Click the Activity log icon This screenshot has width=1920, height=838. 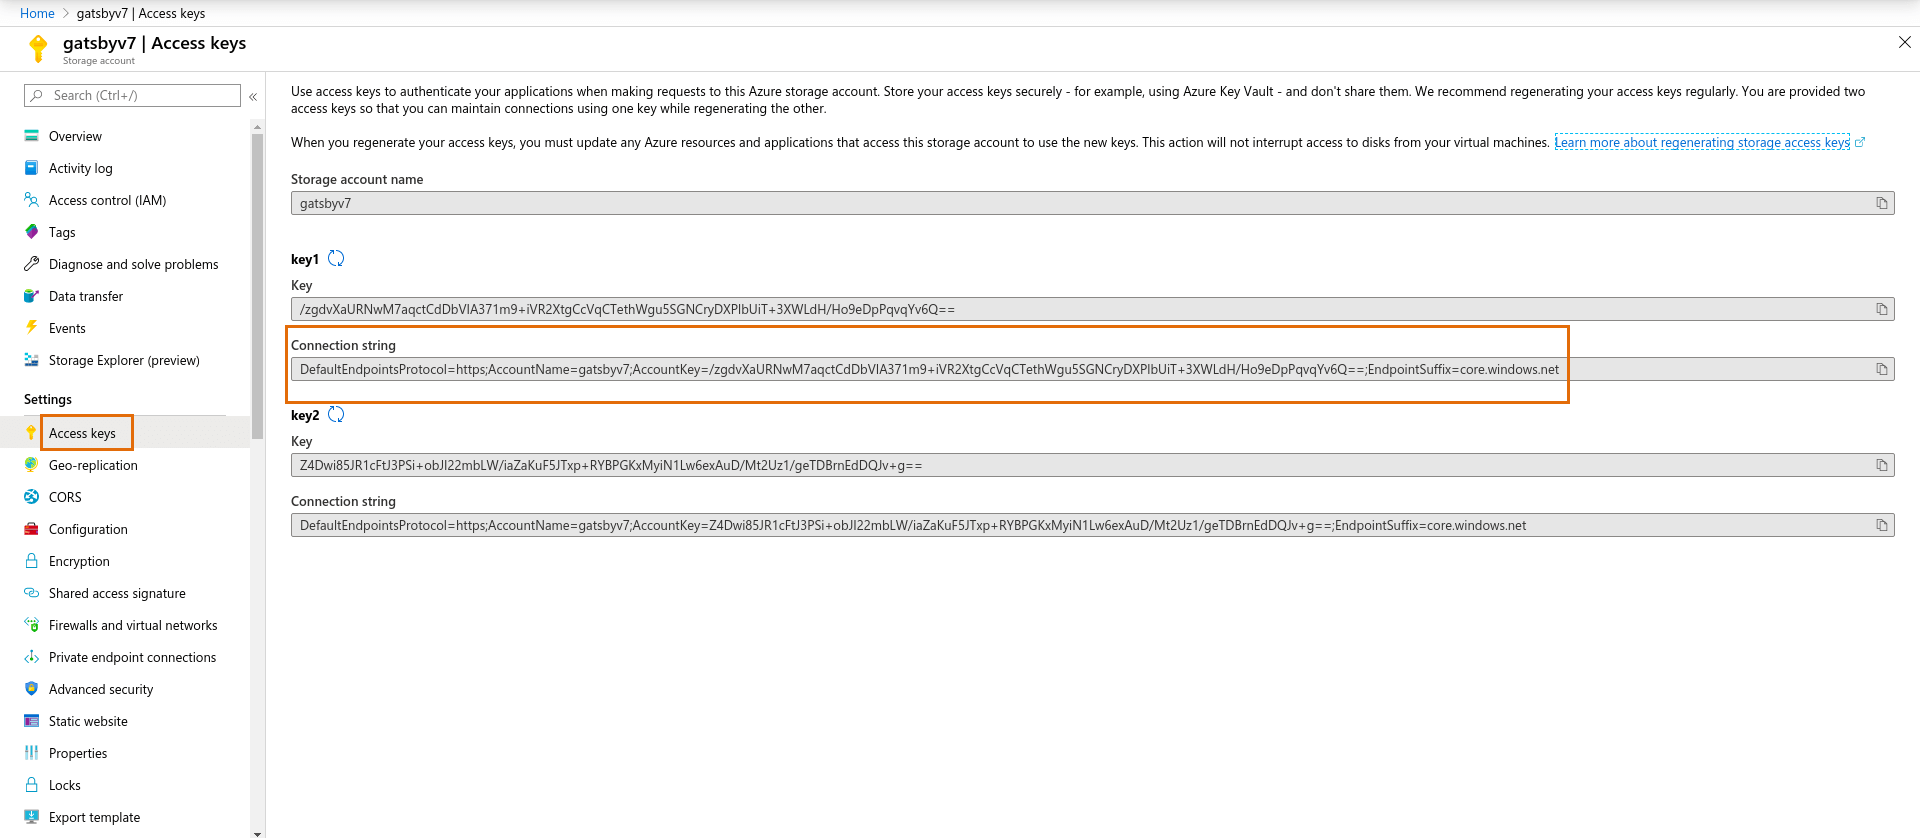pos(32,168)
